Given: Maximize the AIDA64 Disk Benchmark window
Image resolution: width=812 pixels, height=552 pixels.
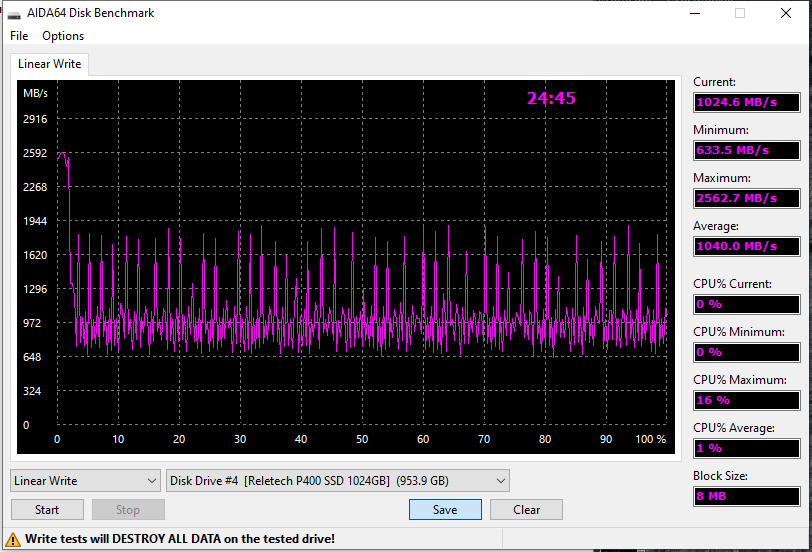Looking at the screenshot, I should (740, 13).
